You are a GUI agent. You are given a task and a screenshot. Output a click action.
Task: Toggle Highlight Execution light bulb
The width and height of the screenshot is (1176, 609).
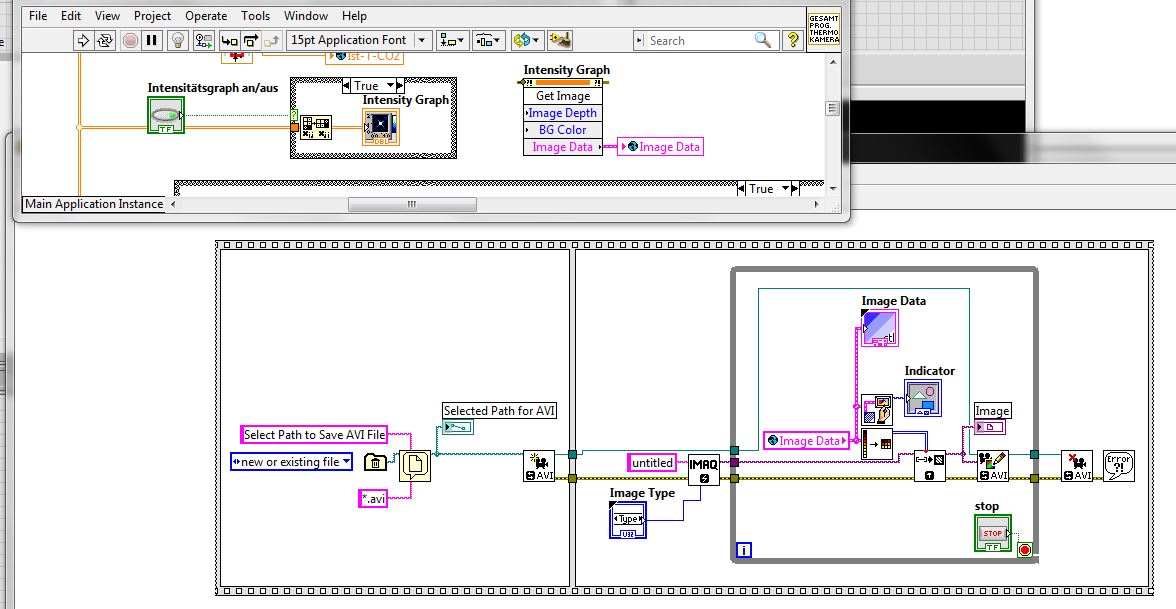point(178,40)
